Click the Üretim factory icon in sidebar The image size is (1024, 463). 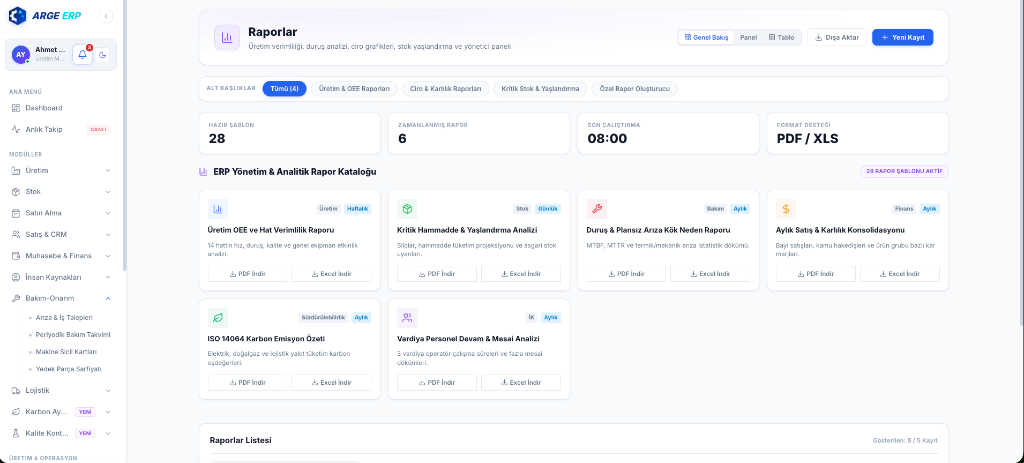pos(16,170)
